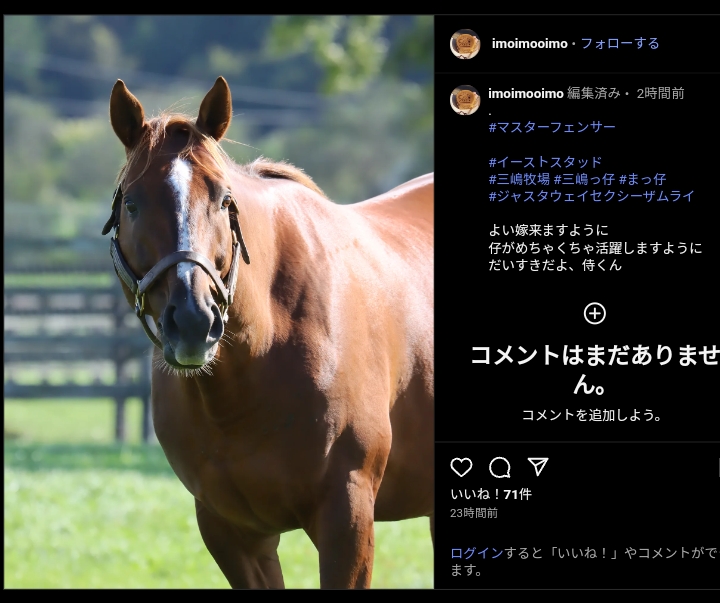Click the 23時間前 post timestamp
Image resolution: width=720 pixels, height=603 pixels.
474,513
